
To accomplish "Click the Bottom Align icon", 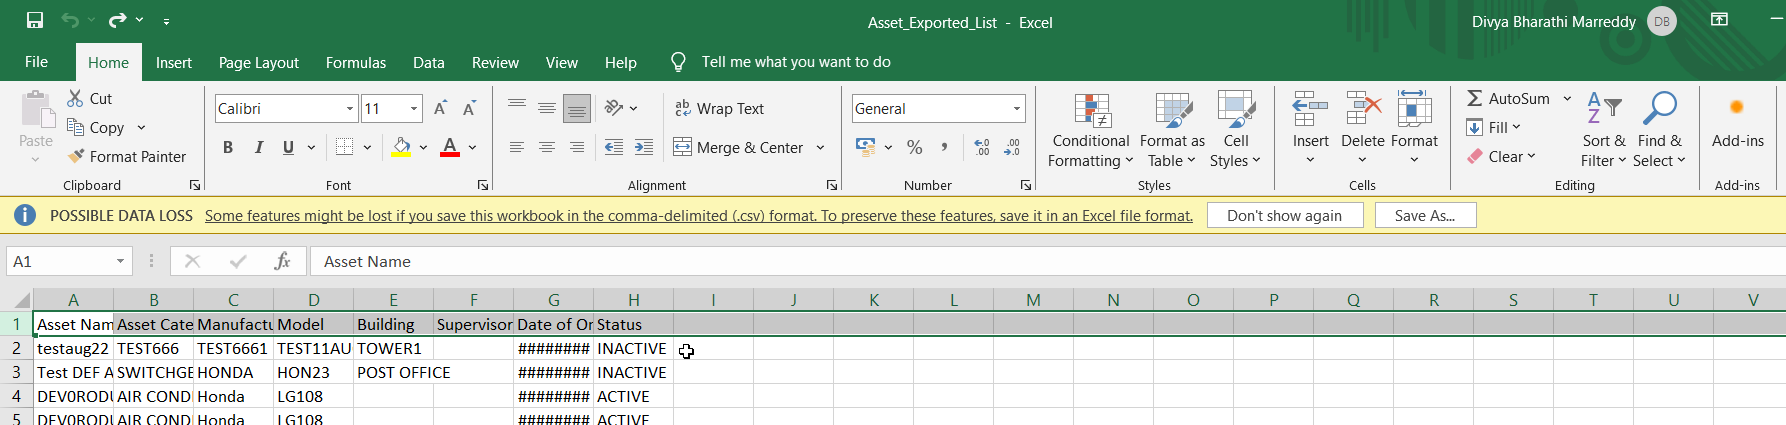I will [577, 108].
